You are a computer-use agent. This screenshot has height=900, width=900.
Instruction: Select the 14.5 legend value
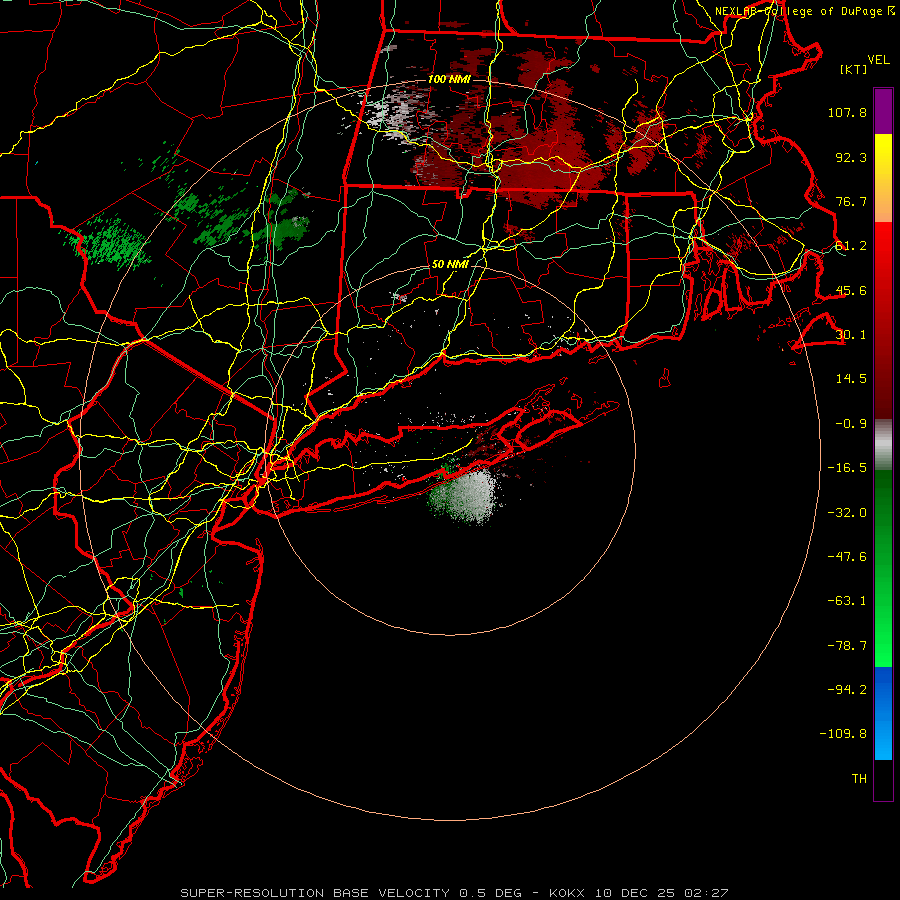tap(851, 379)
